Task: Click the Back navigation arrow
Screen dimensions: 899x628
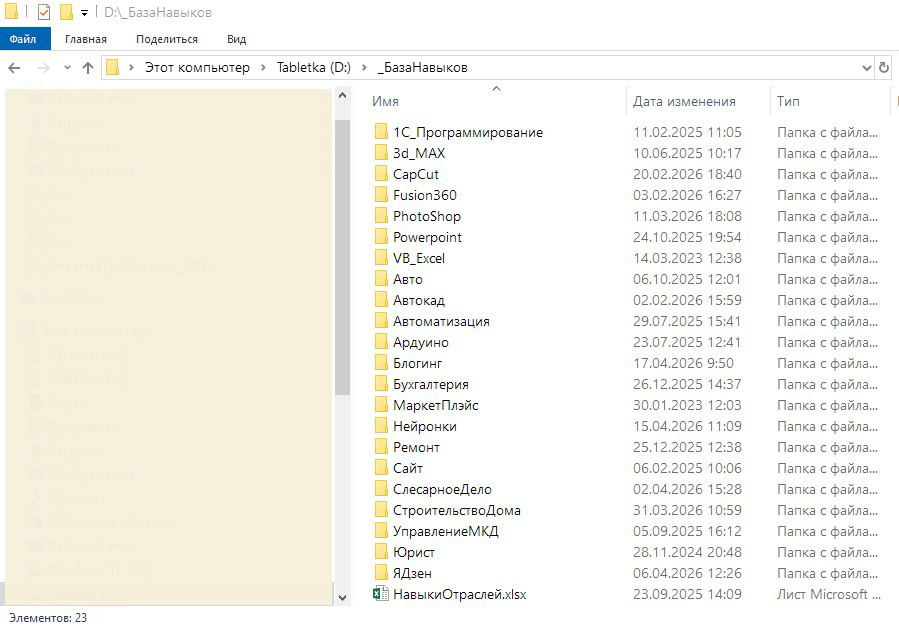Action: click(x=14, y=68)
